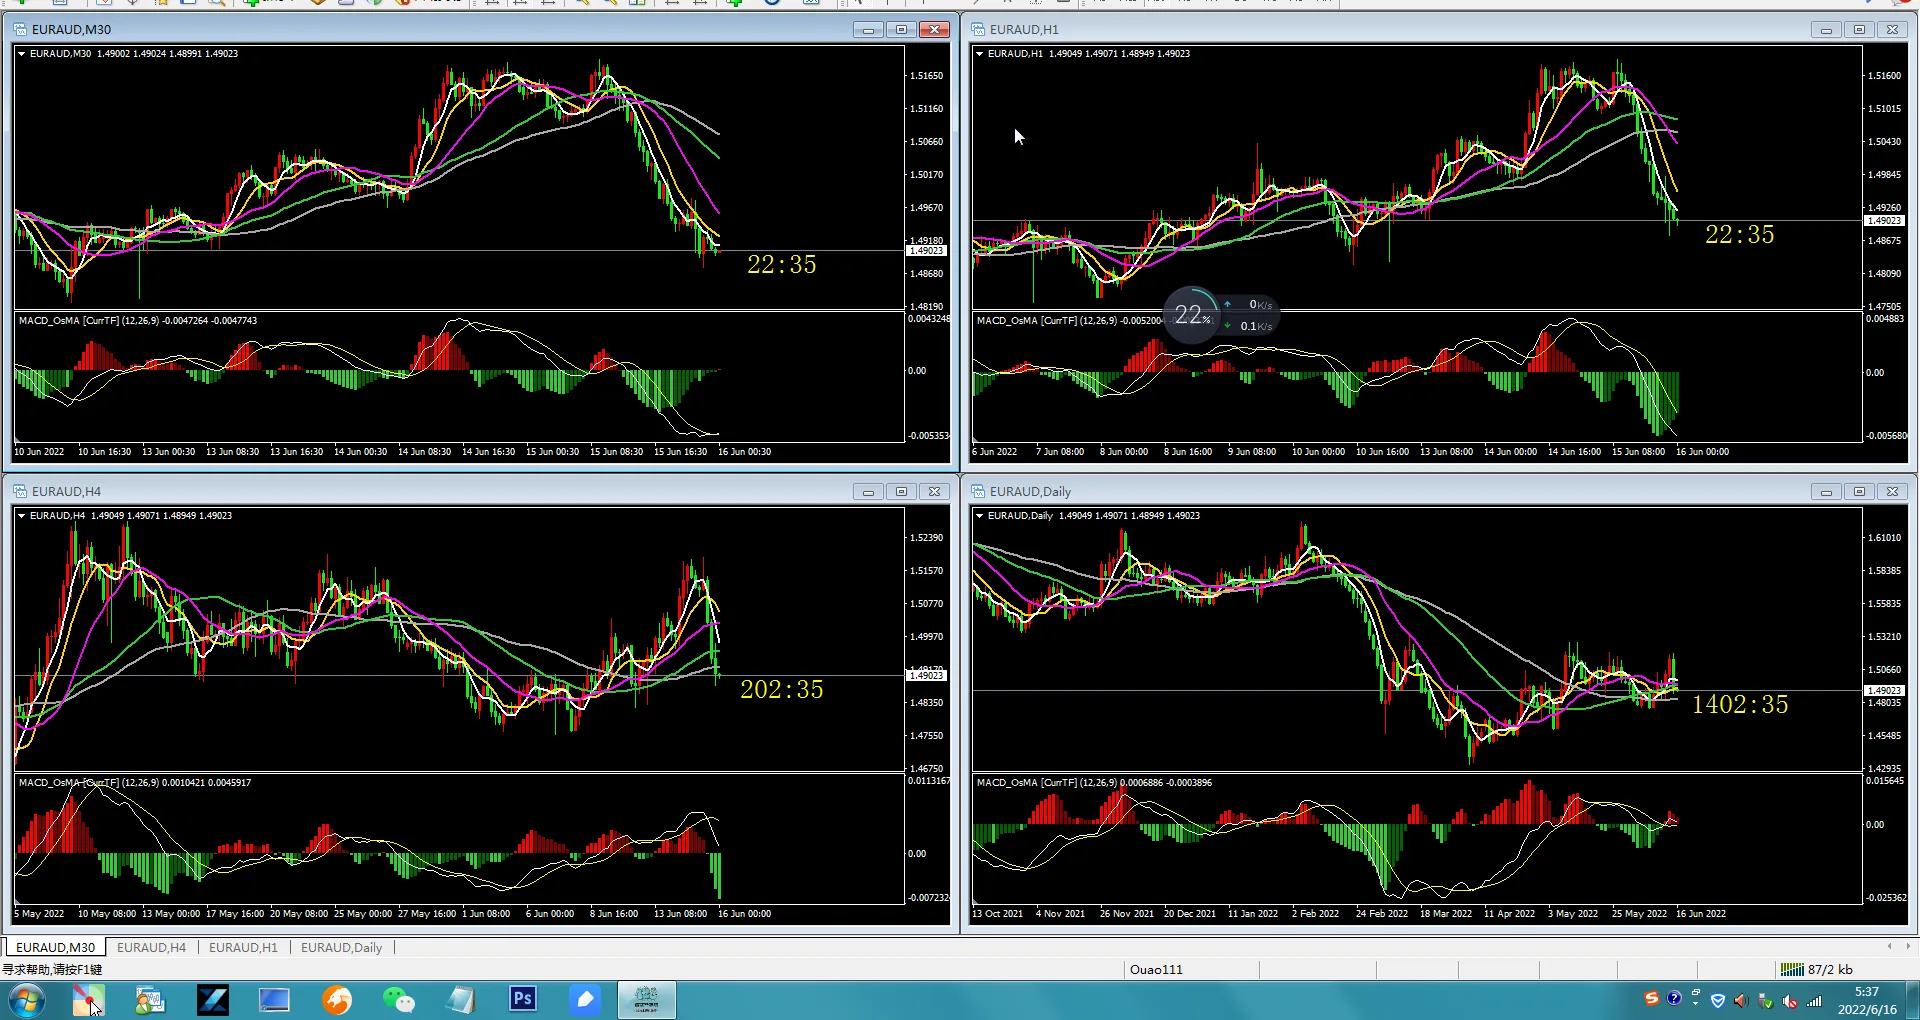Open the speaker volume tray icon
The width and height of the screenshot is (1920, 1020).
[x=1741, y=1001]
